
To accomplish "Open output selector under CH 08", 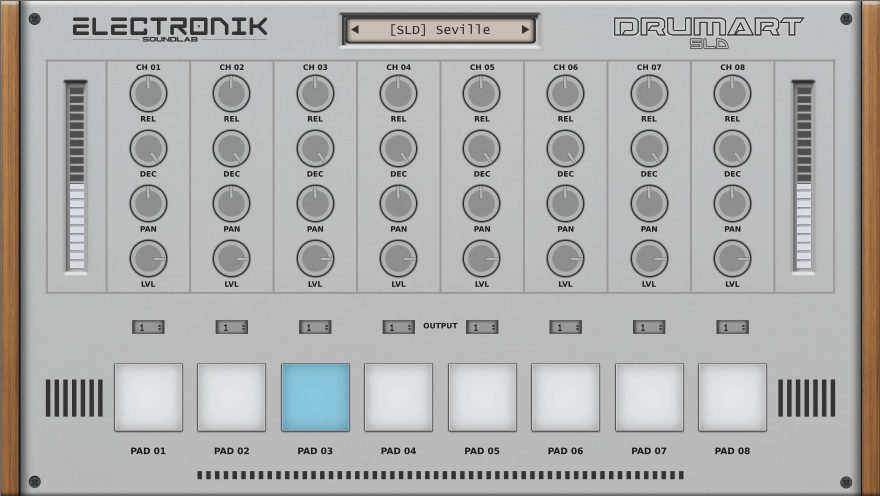I will coord(732,327).
